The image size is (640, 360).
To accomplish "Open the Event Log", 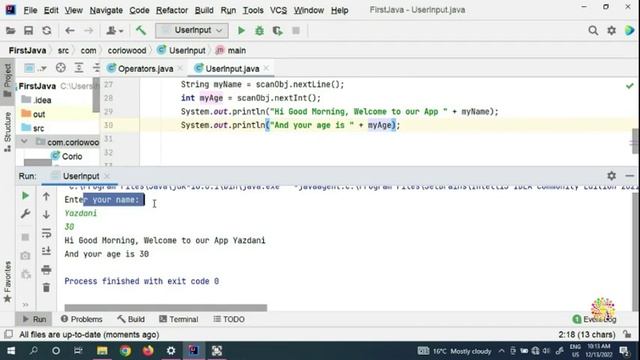I will tap(595, 319).
